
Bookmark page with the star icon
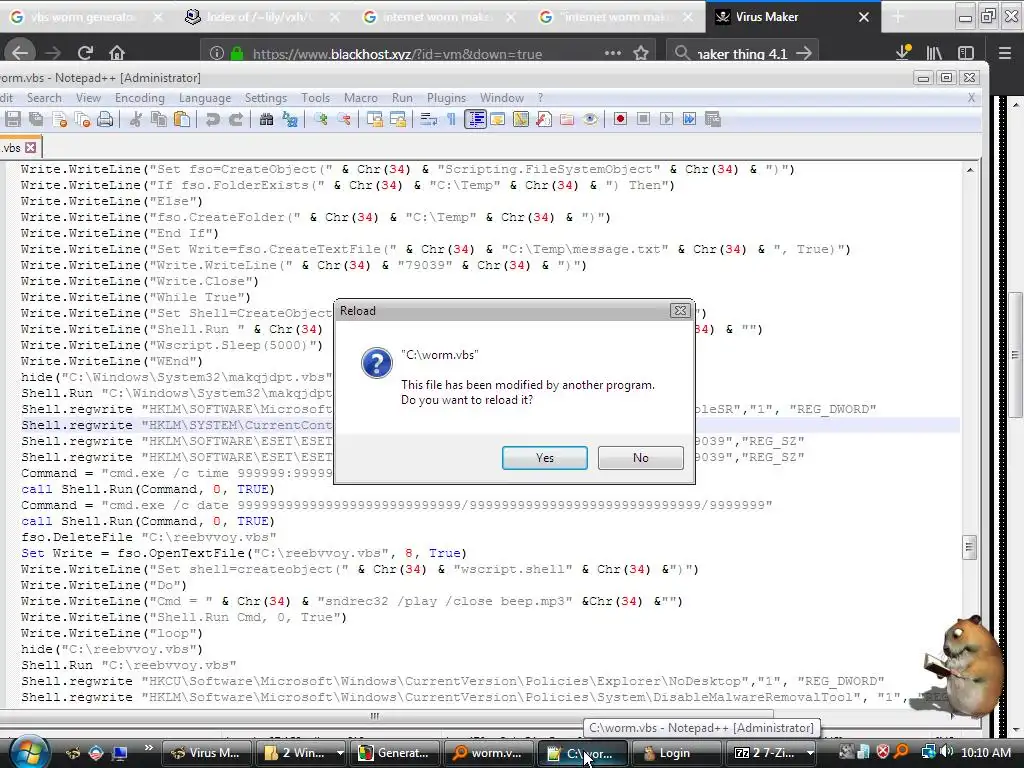[x=641, y=53]
